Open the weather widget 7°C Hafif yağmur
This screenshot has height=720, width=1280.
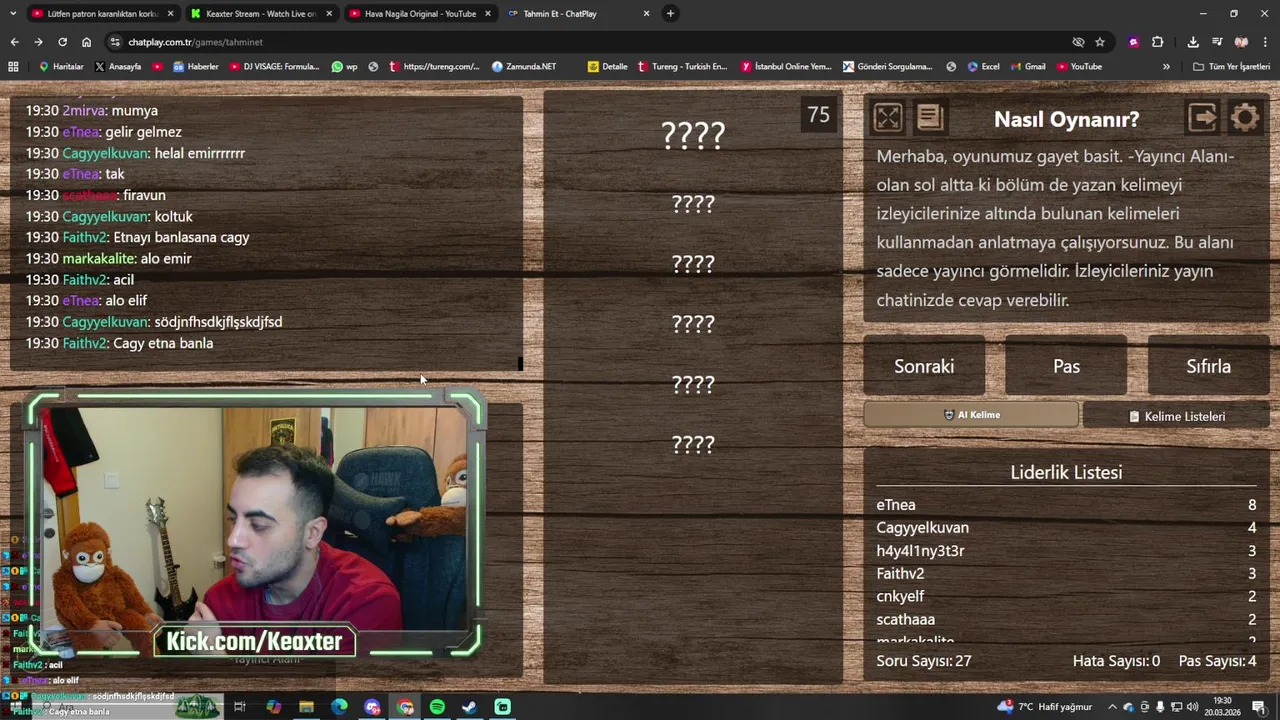coord(1045,707)
